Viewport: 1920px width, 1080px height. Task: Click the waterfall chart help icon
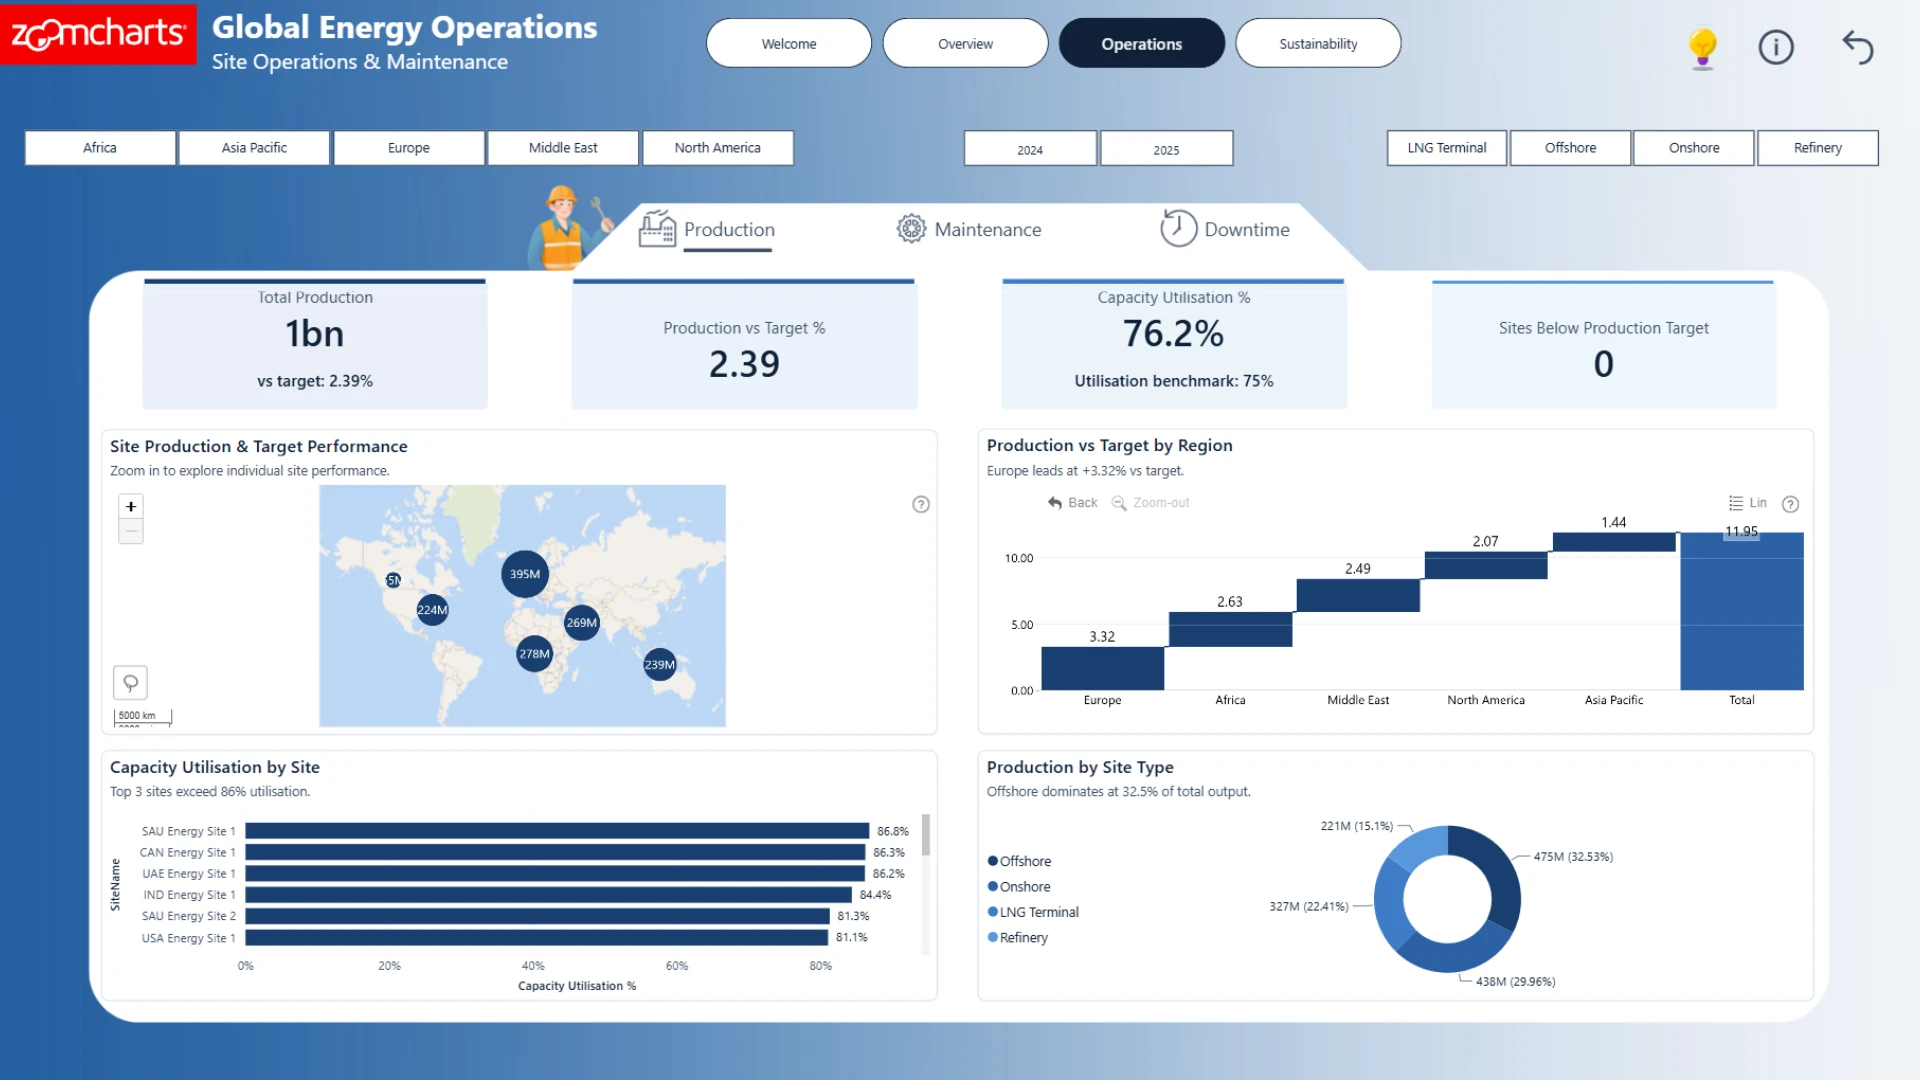1791,504
